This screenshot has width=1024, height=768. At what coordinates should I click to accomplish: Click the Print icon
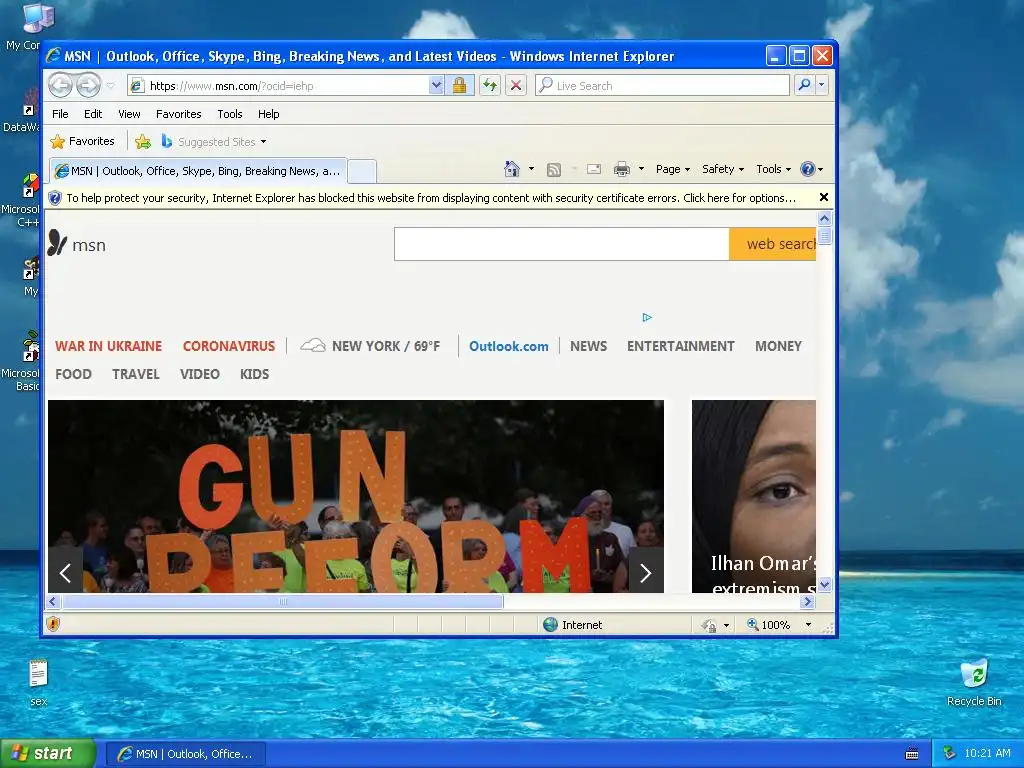[x=622, y=169]
